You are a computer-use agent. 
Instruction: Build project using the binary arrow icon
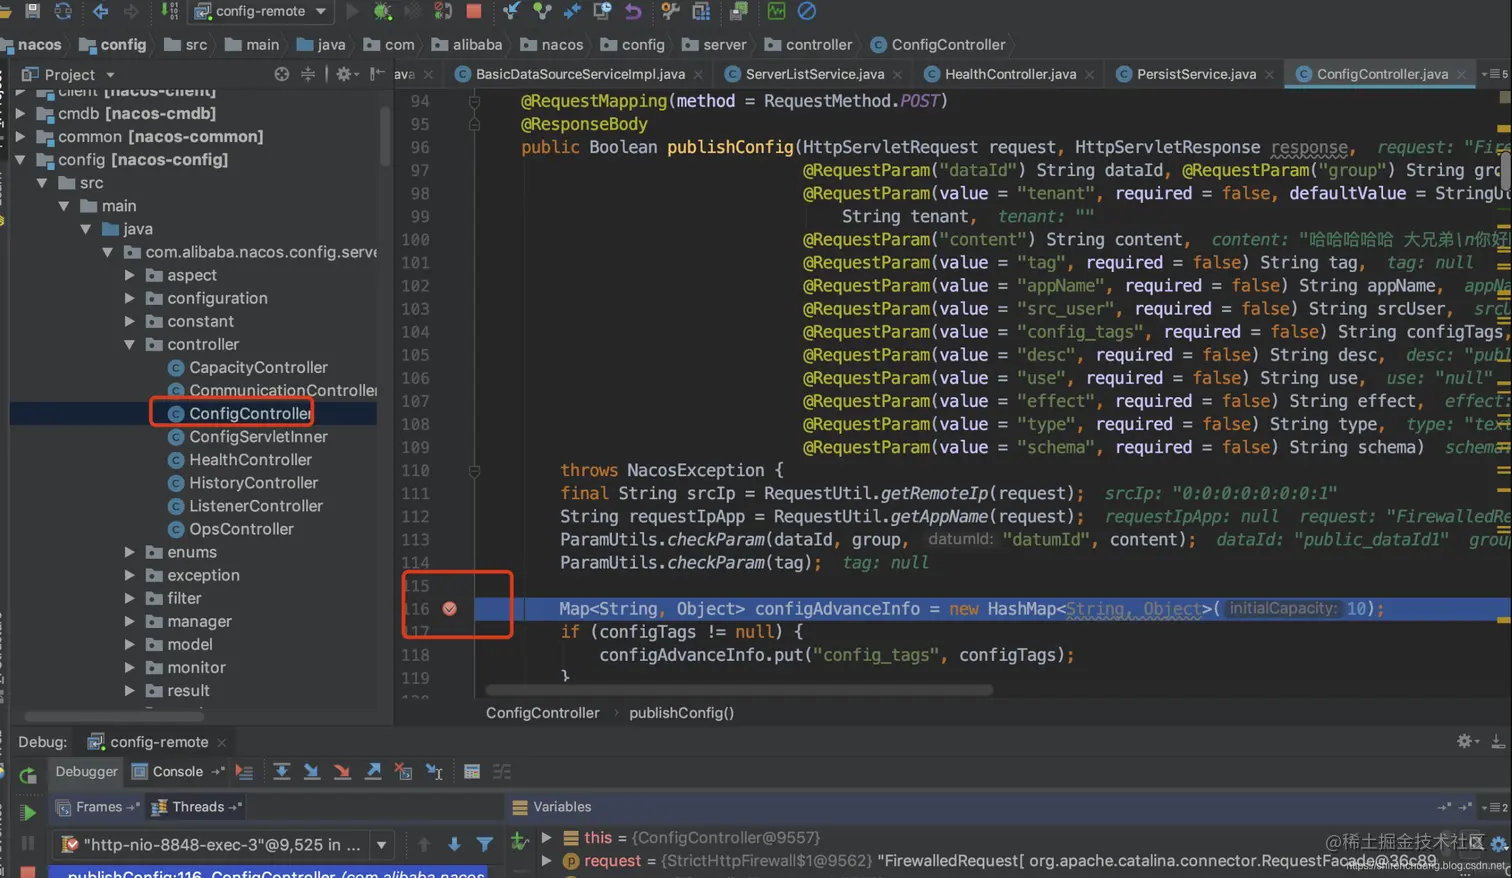pyautogui.click(x=169, y=11)
